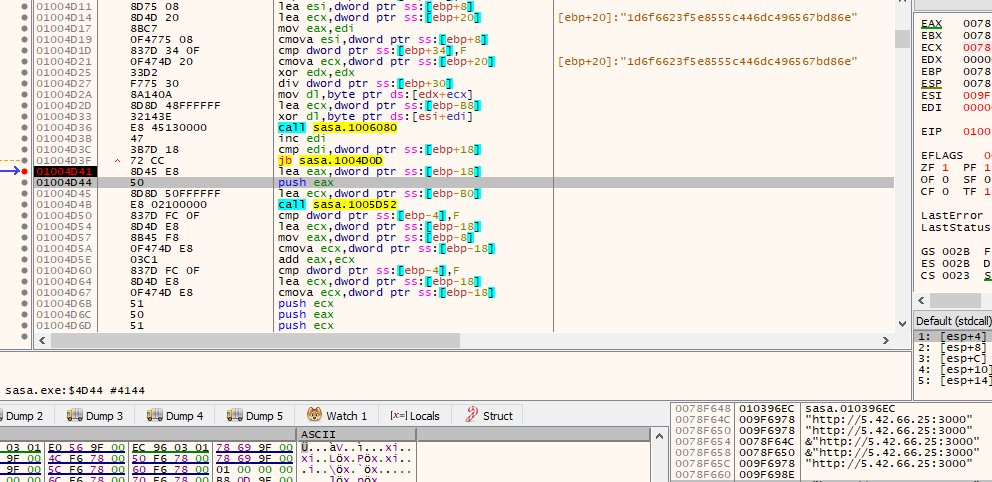Toggle the breakpoint dot for address 01004D36
This screenshot has height=482, width=992.
pyautogui.click(x=24, y=127)
